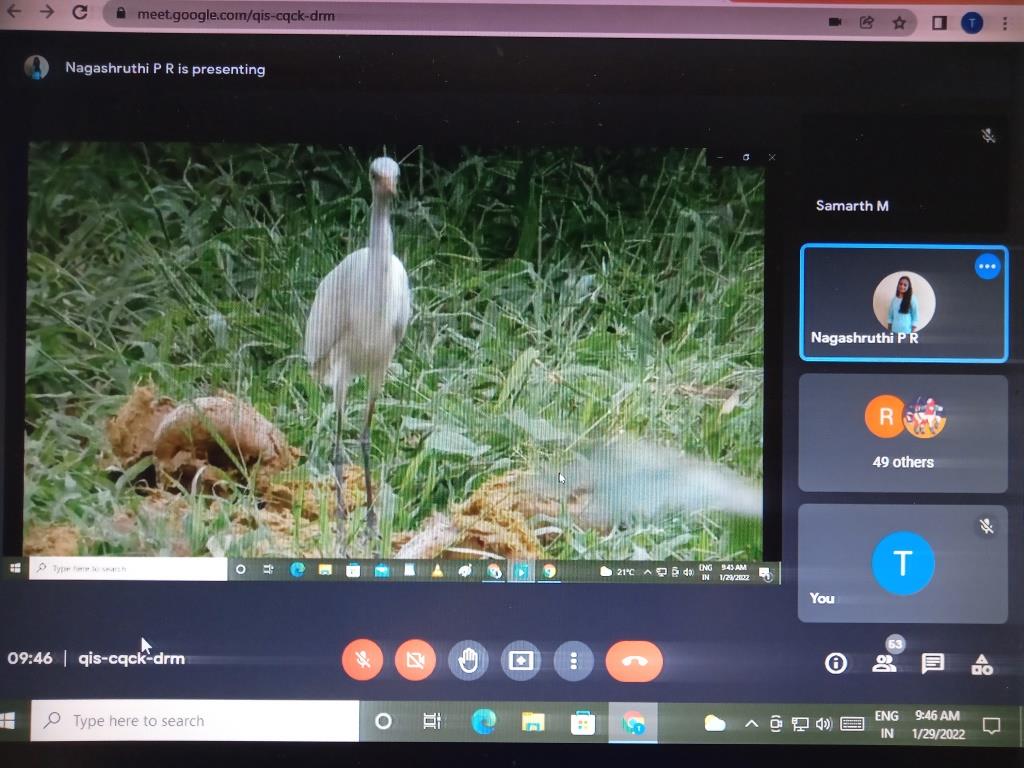The image size is (1024, 768).
Task: Raise your hand in the meeting
Action: pos(468,661)
